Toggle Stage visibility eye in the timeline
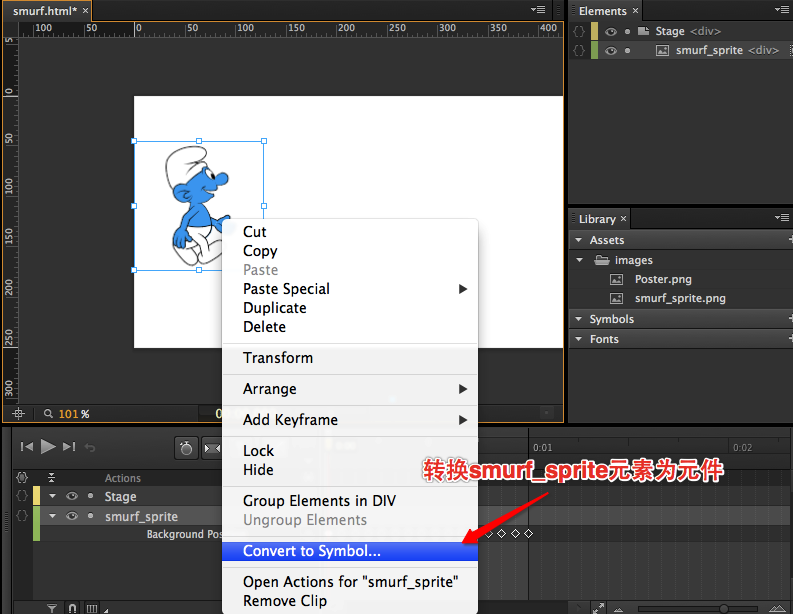Image resolution: width=793 pixels, height=614 pixels. 72,496
